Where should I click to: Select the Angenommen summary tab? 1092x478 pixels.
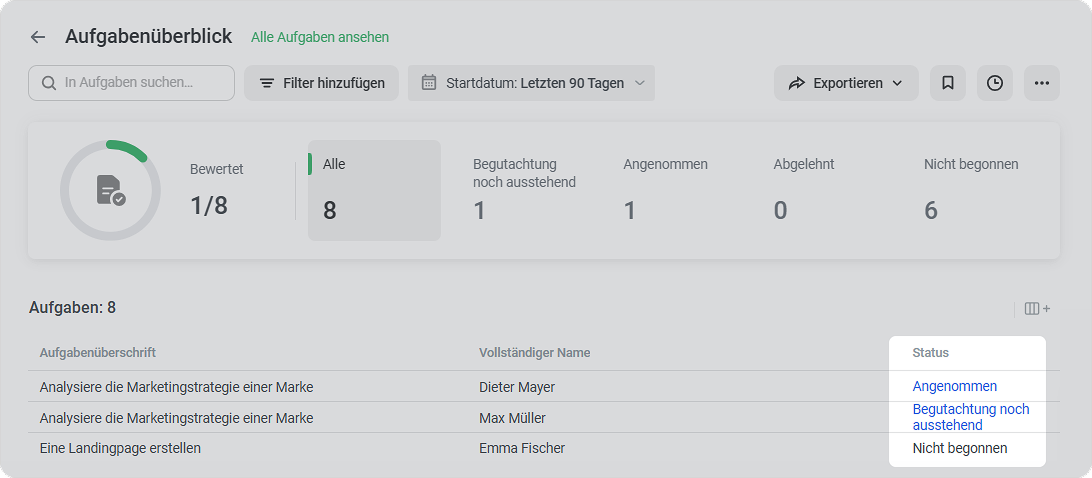[665, 190]
